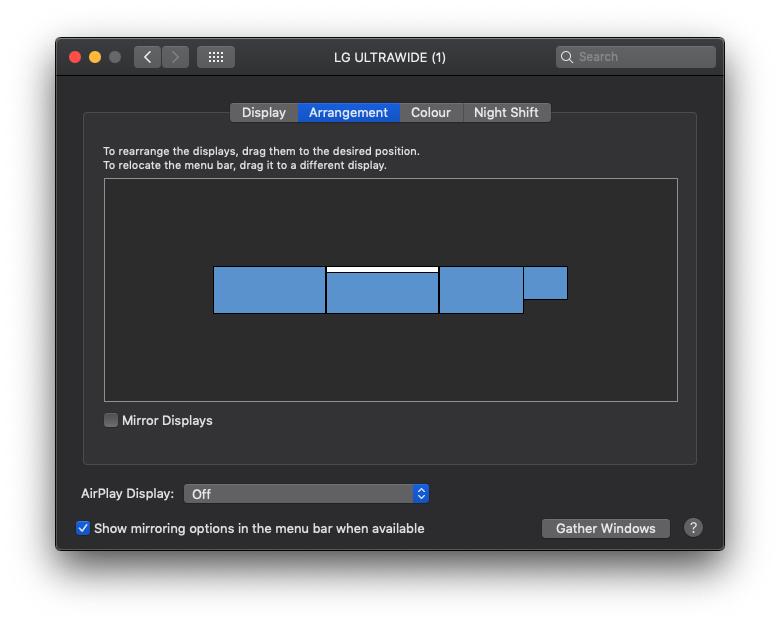Go to the Night Shift tab
The image size is (780, 624).
click(506, 112)
